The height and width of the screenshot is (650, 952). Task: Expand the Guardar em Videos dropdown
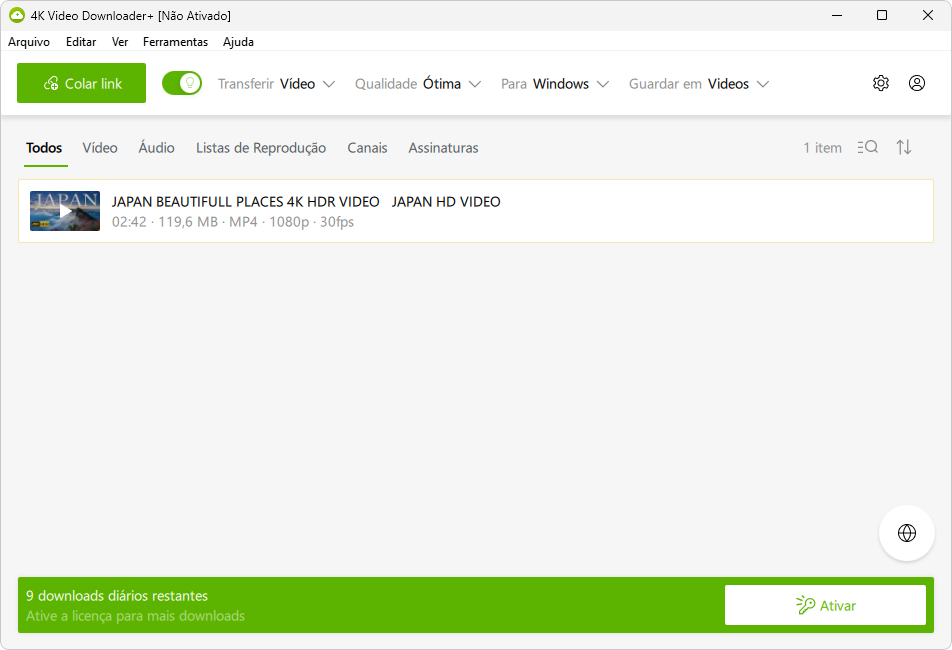[x=699, y=84]
